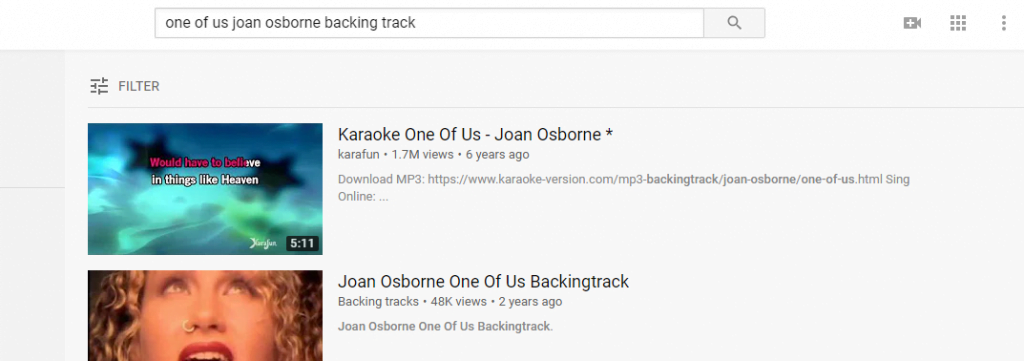This screenshot has height=361, width=1024.
Task: Open the YouTube apps grid icon
Action: [957, 23]
